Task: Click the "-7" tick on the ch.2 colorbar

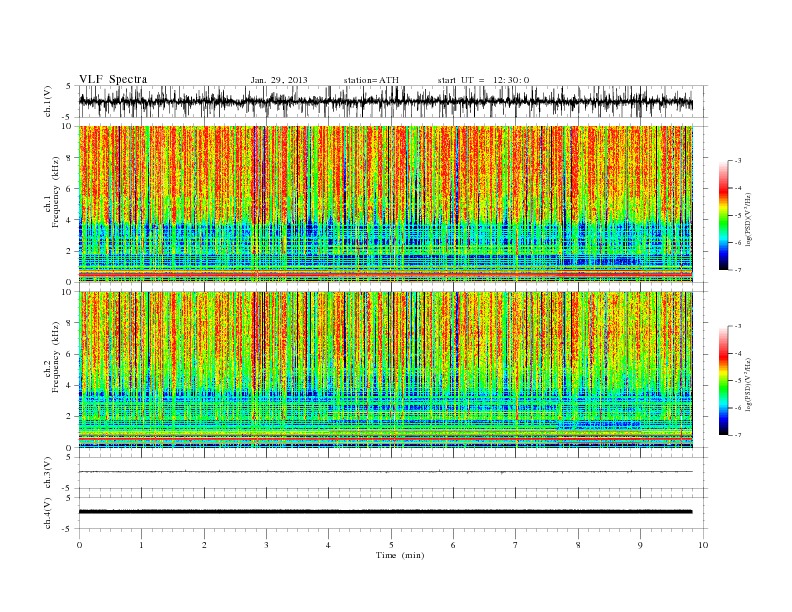Action: coord(737,435)
